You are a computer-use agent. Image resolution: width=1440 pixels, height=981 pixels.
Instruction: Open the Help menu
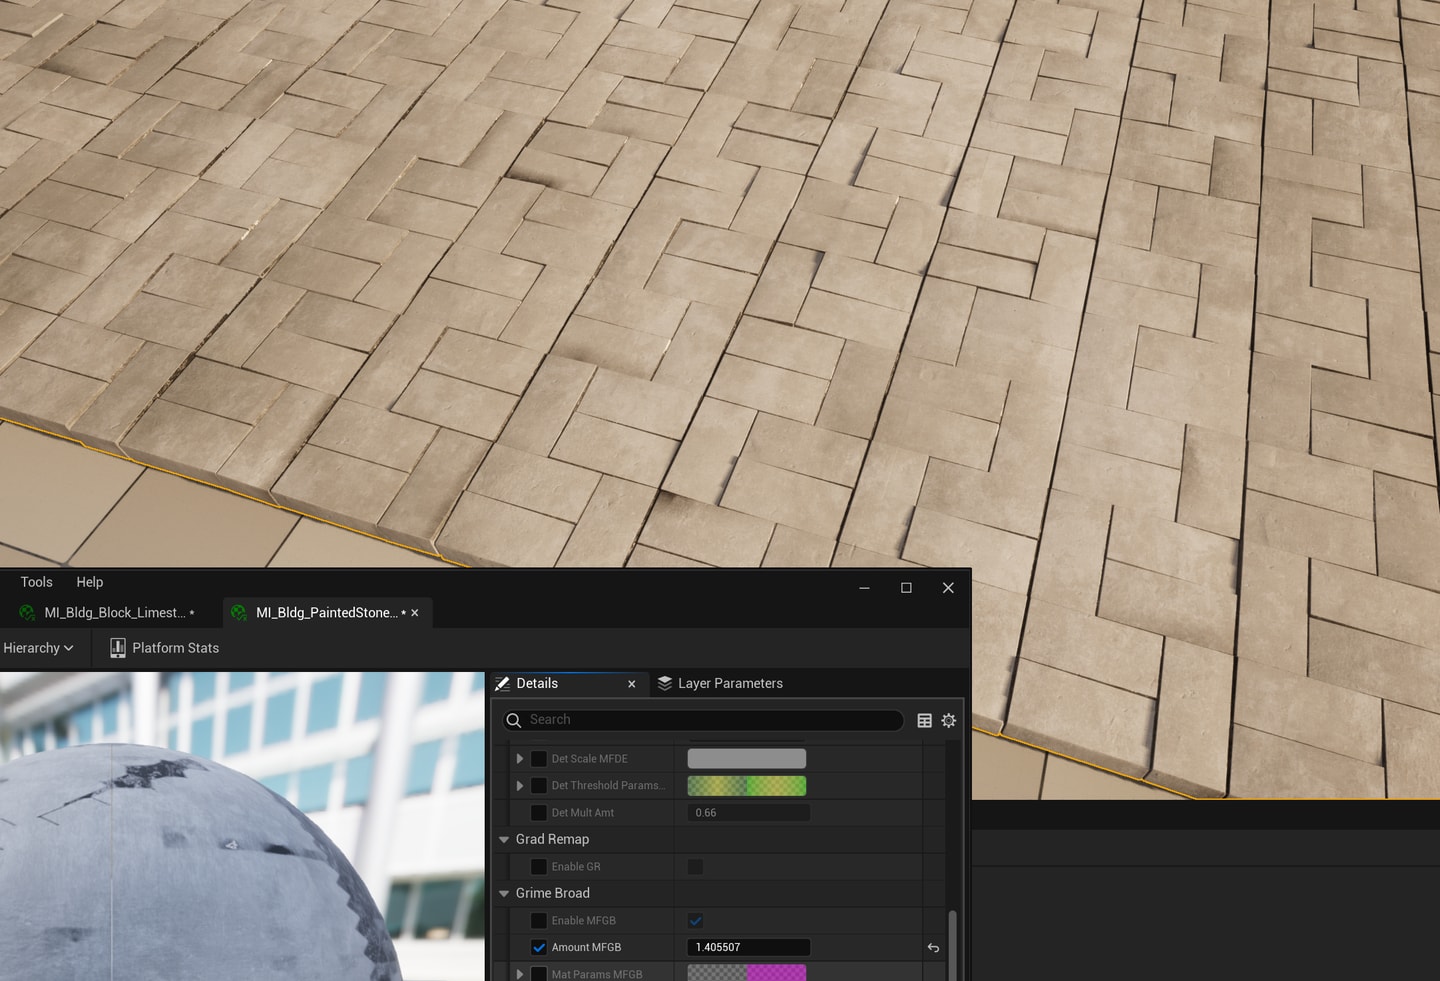[90, 582]
